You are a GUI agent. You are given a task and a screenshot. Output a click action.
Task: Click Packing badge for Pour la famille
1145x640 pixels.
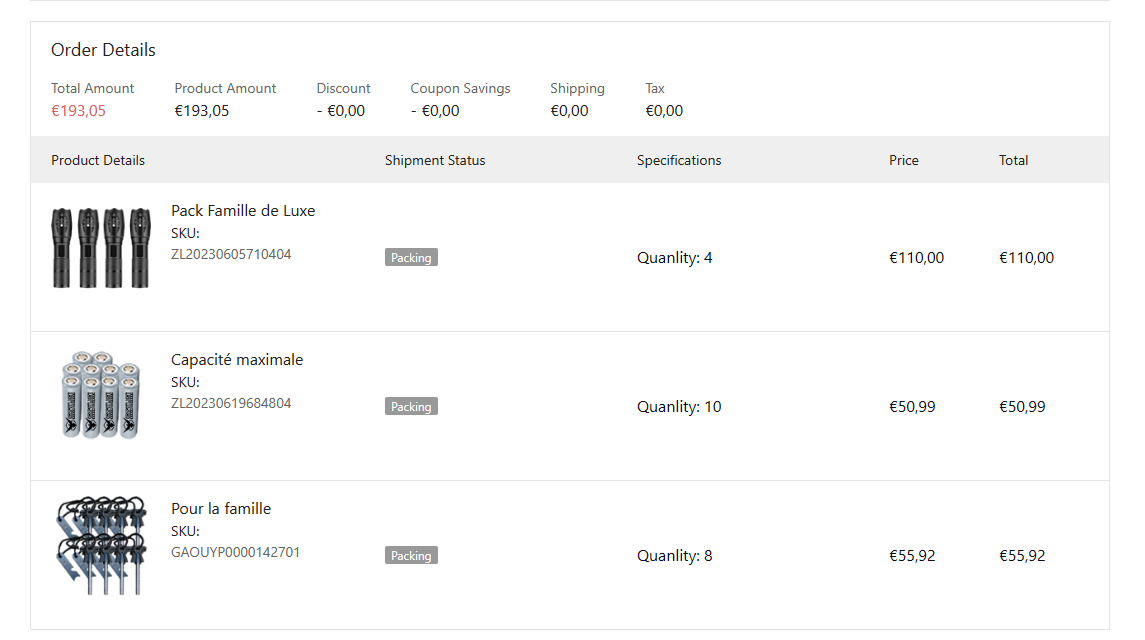click(411, 556)
